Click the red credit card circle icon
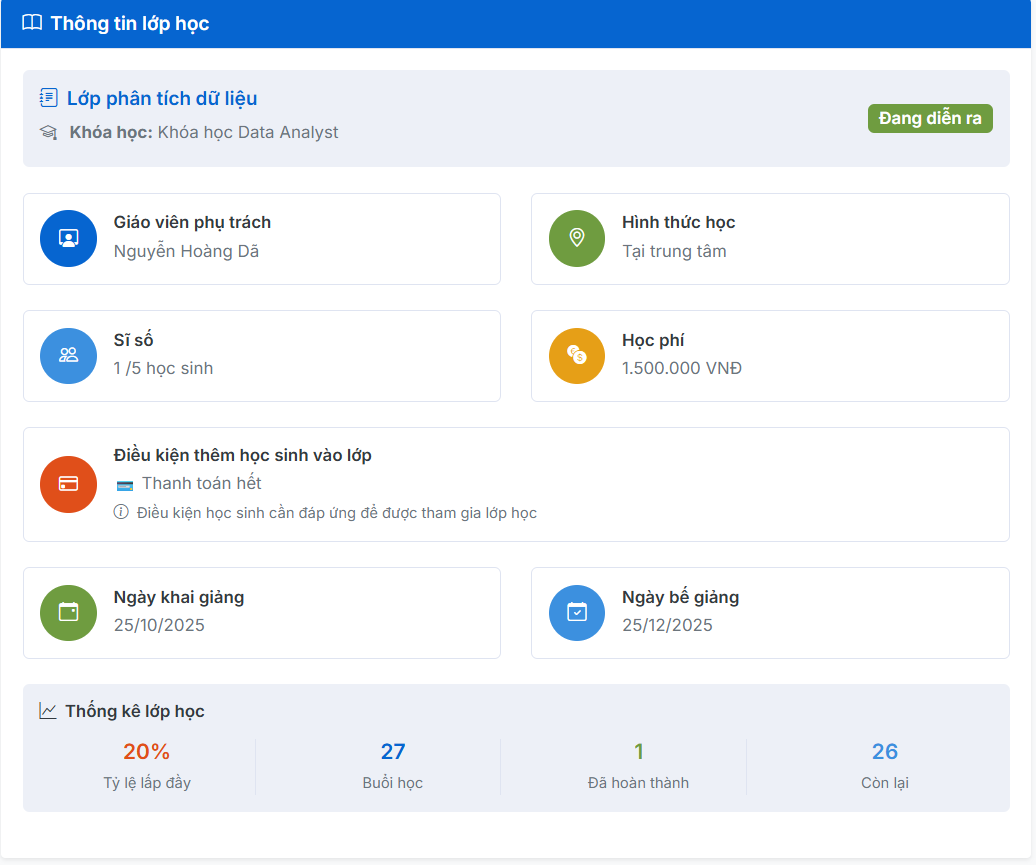 tap(68, 484)
